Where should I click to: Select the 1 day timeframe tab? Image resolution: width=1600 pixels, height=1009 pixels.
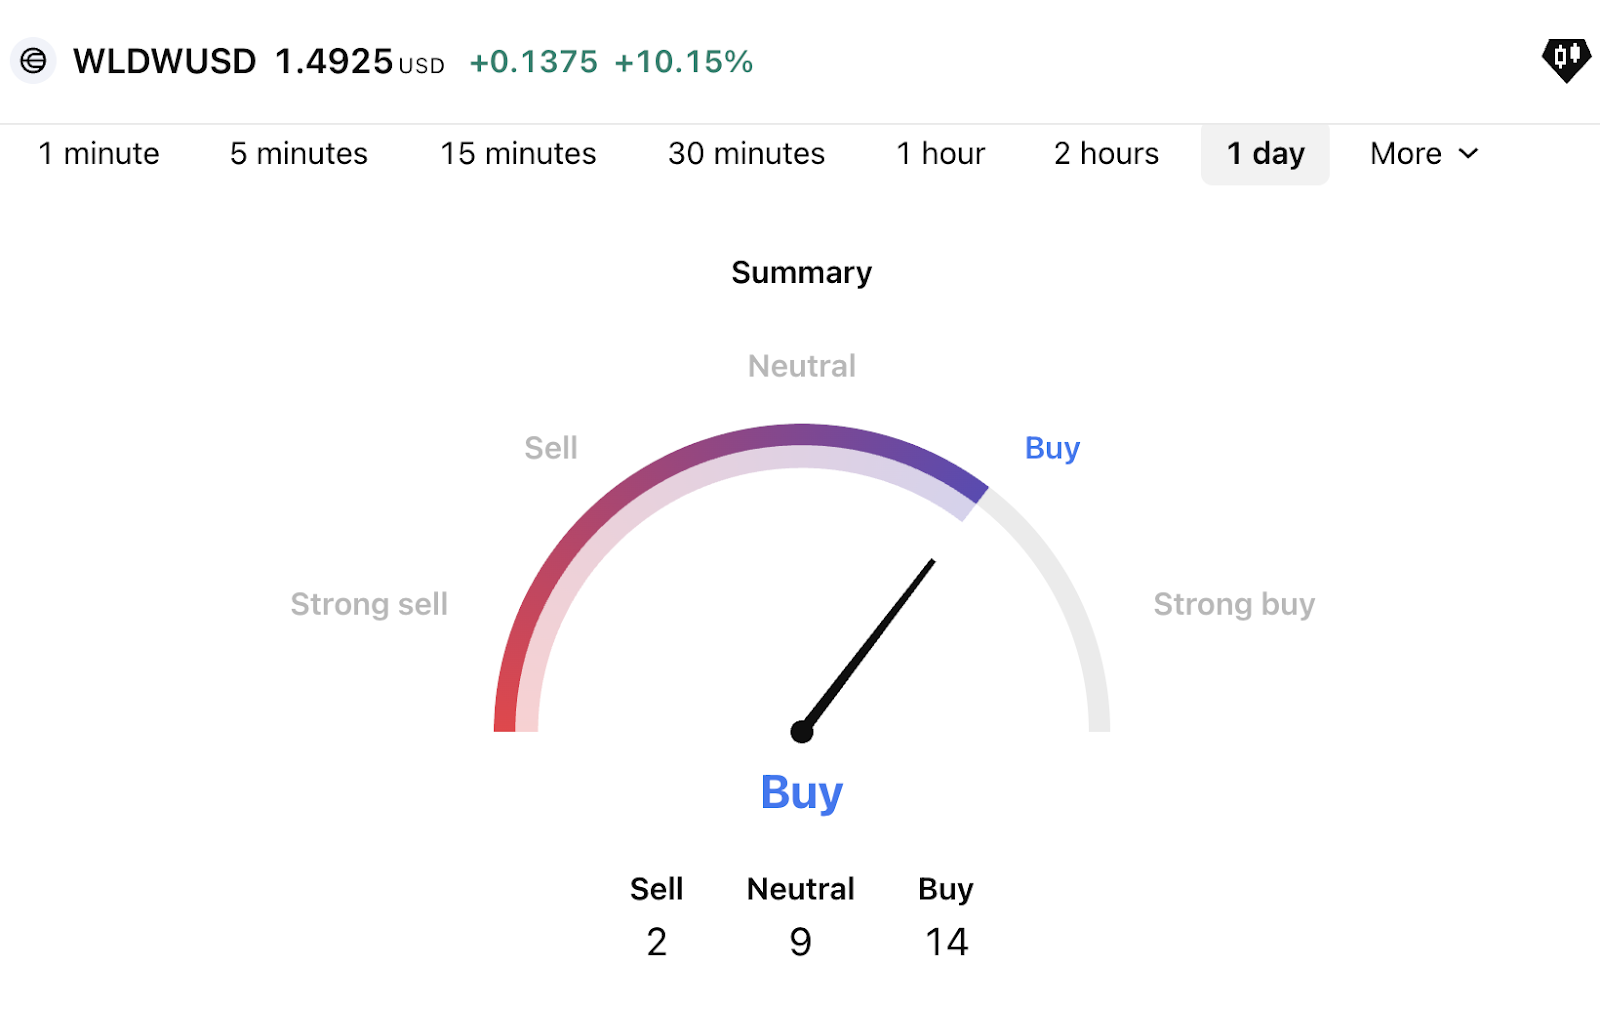pyautogui.click(x=1265, y=154)
